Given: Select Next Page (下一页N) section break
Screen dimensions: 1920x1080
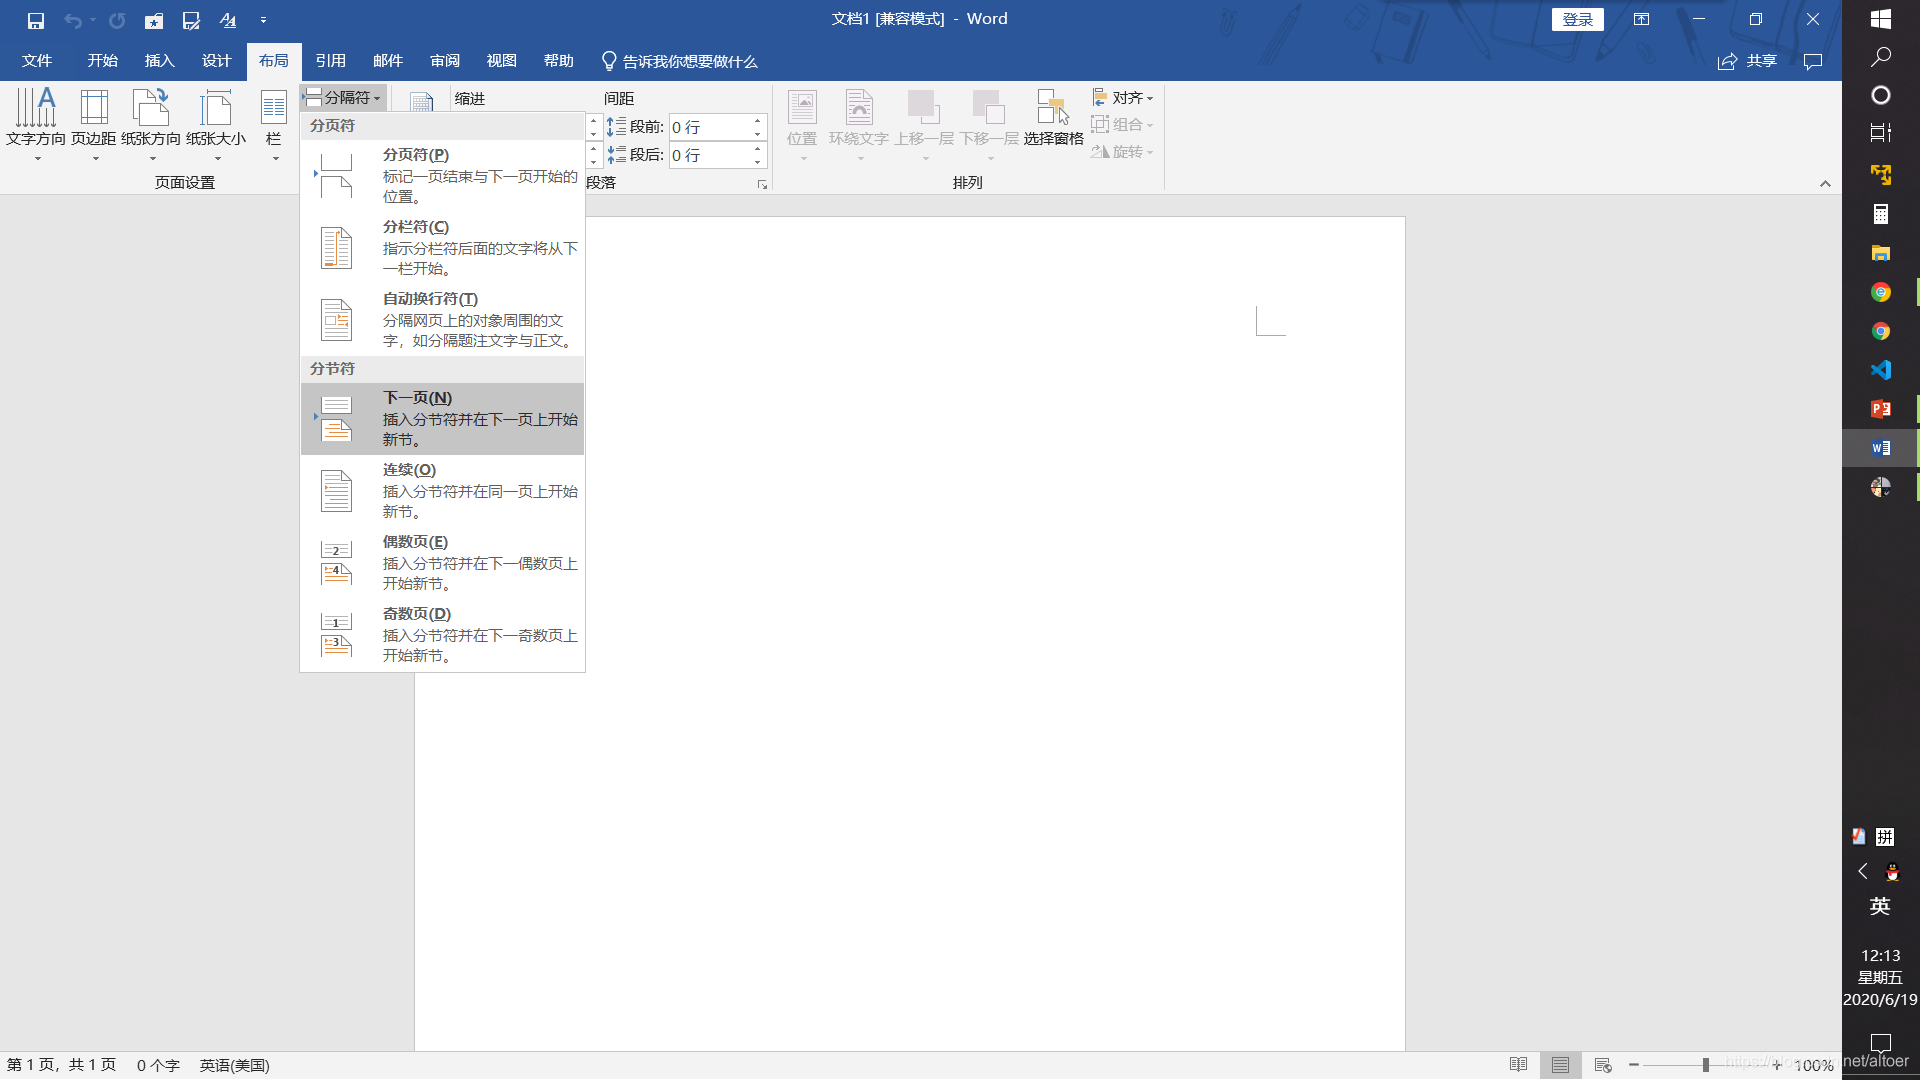Looking at the screenshot, I should (442, 419).
